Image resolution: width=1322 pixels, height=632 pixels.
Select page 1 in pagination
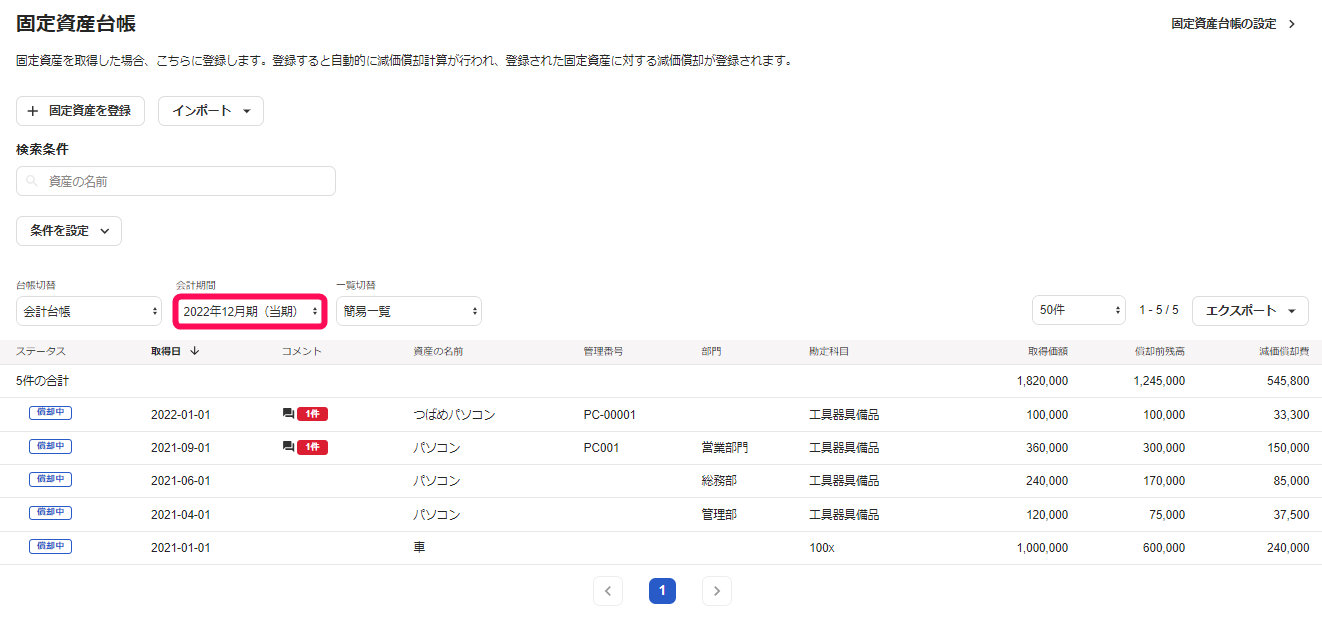(662, 591)
